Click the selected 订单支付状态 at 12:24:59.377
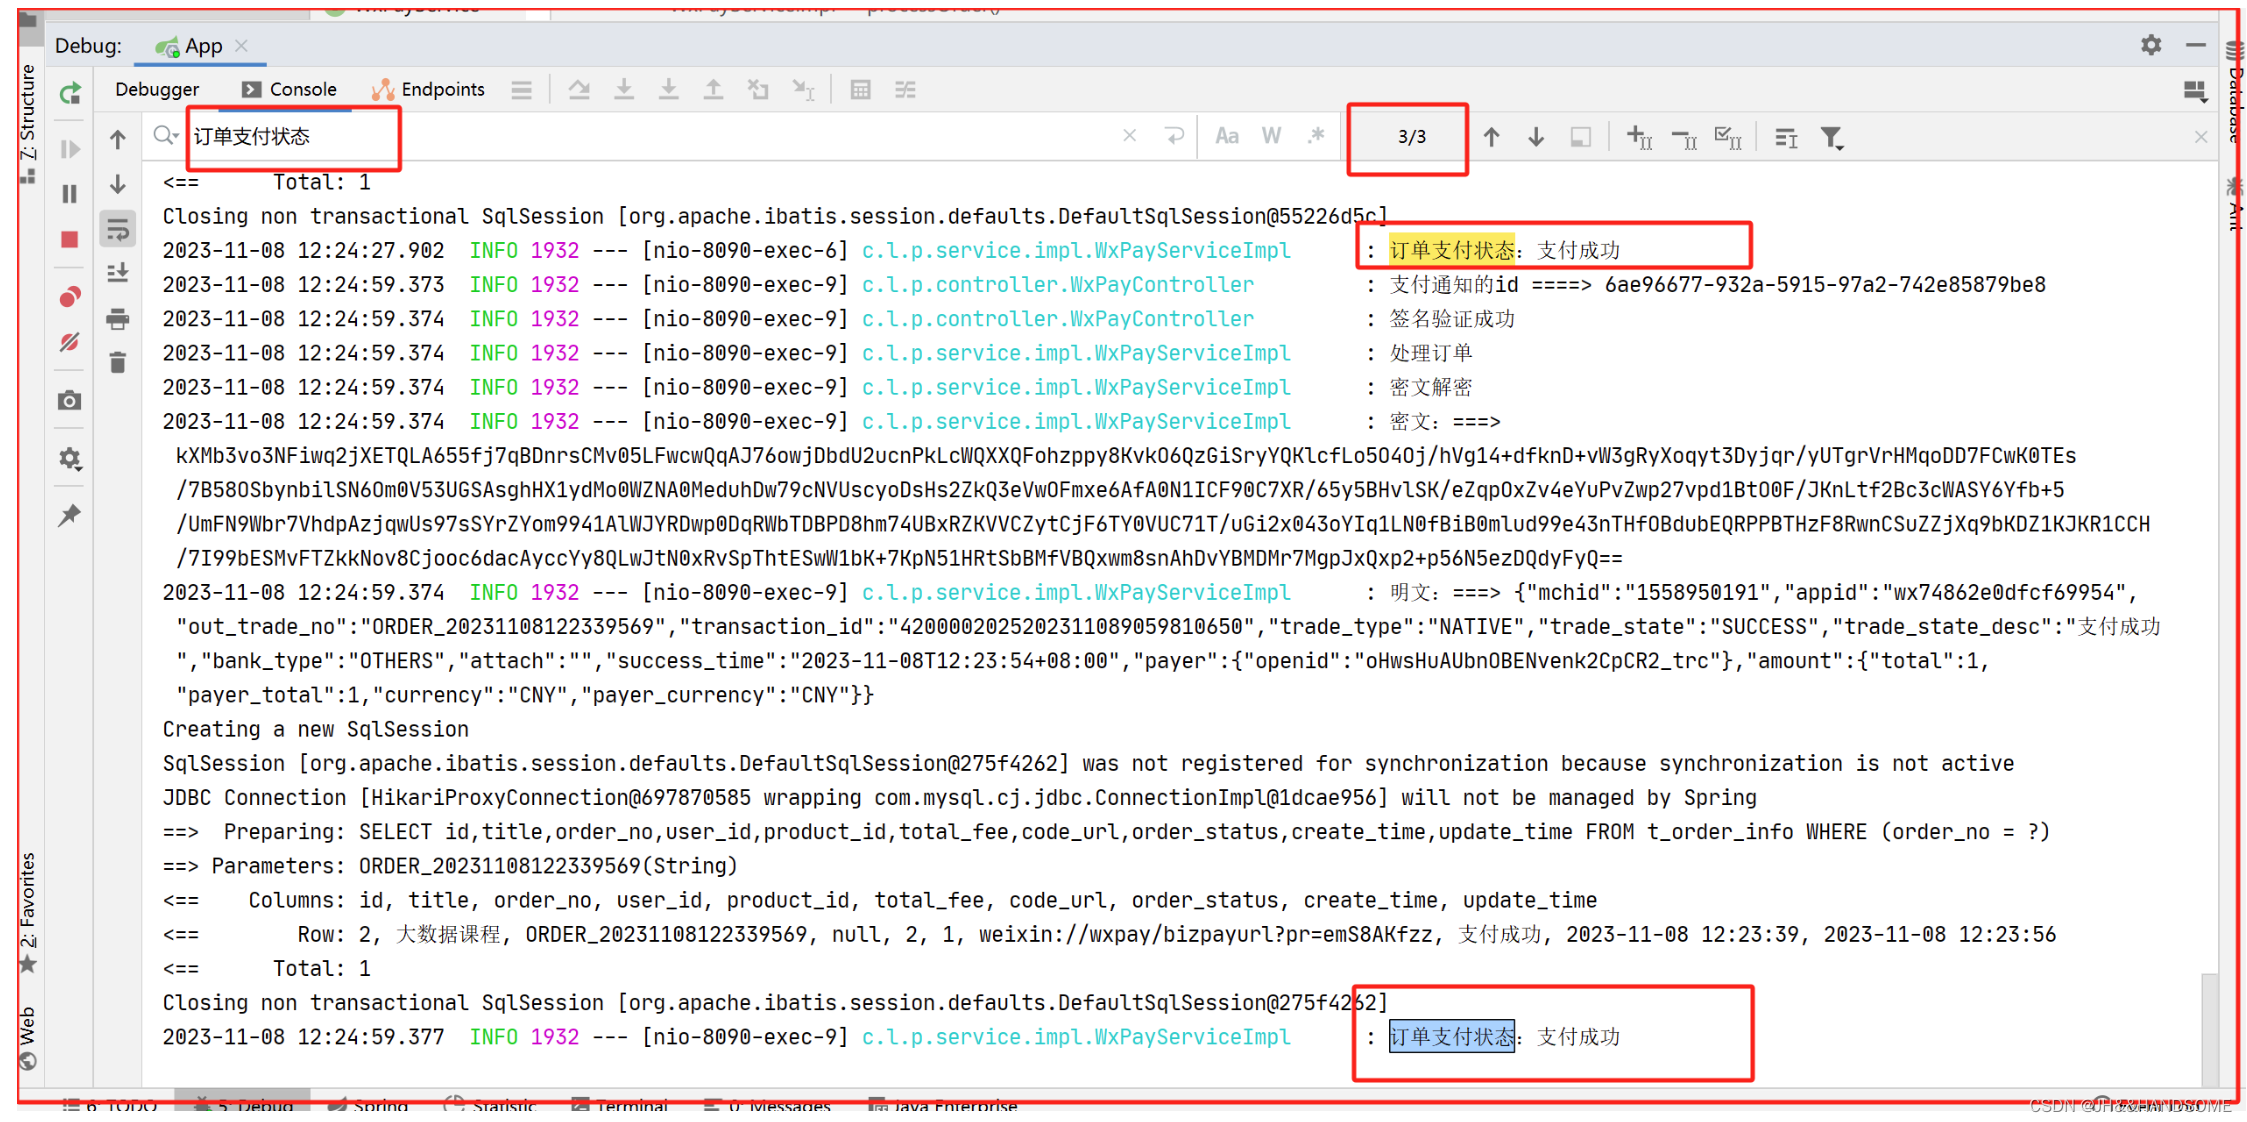Image resolution: width=2247 pixels, height=1122 pixels. coord(1452,1037)
